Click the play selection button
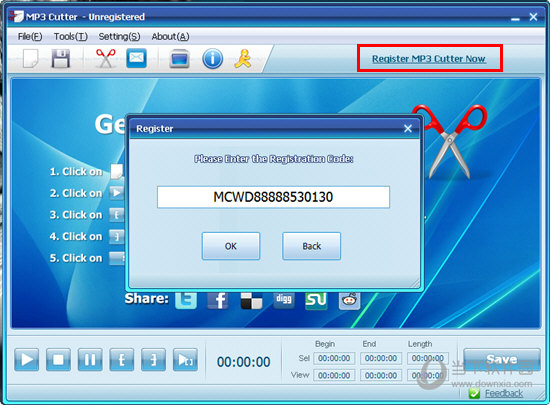Viewport: 550px width, 405px height. 185,359
